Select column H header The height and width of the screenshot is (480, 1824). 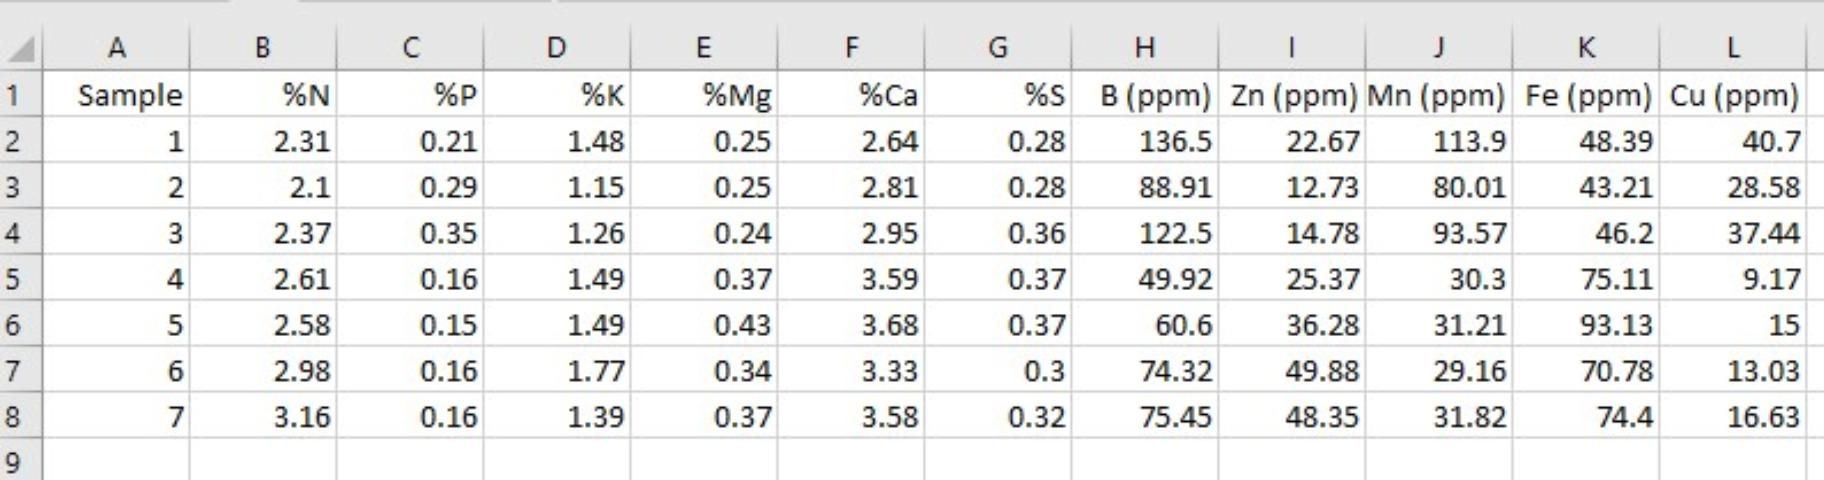coord(1145,47)
